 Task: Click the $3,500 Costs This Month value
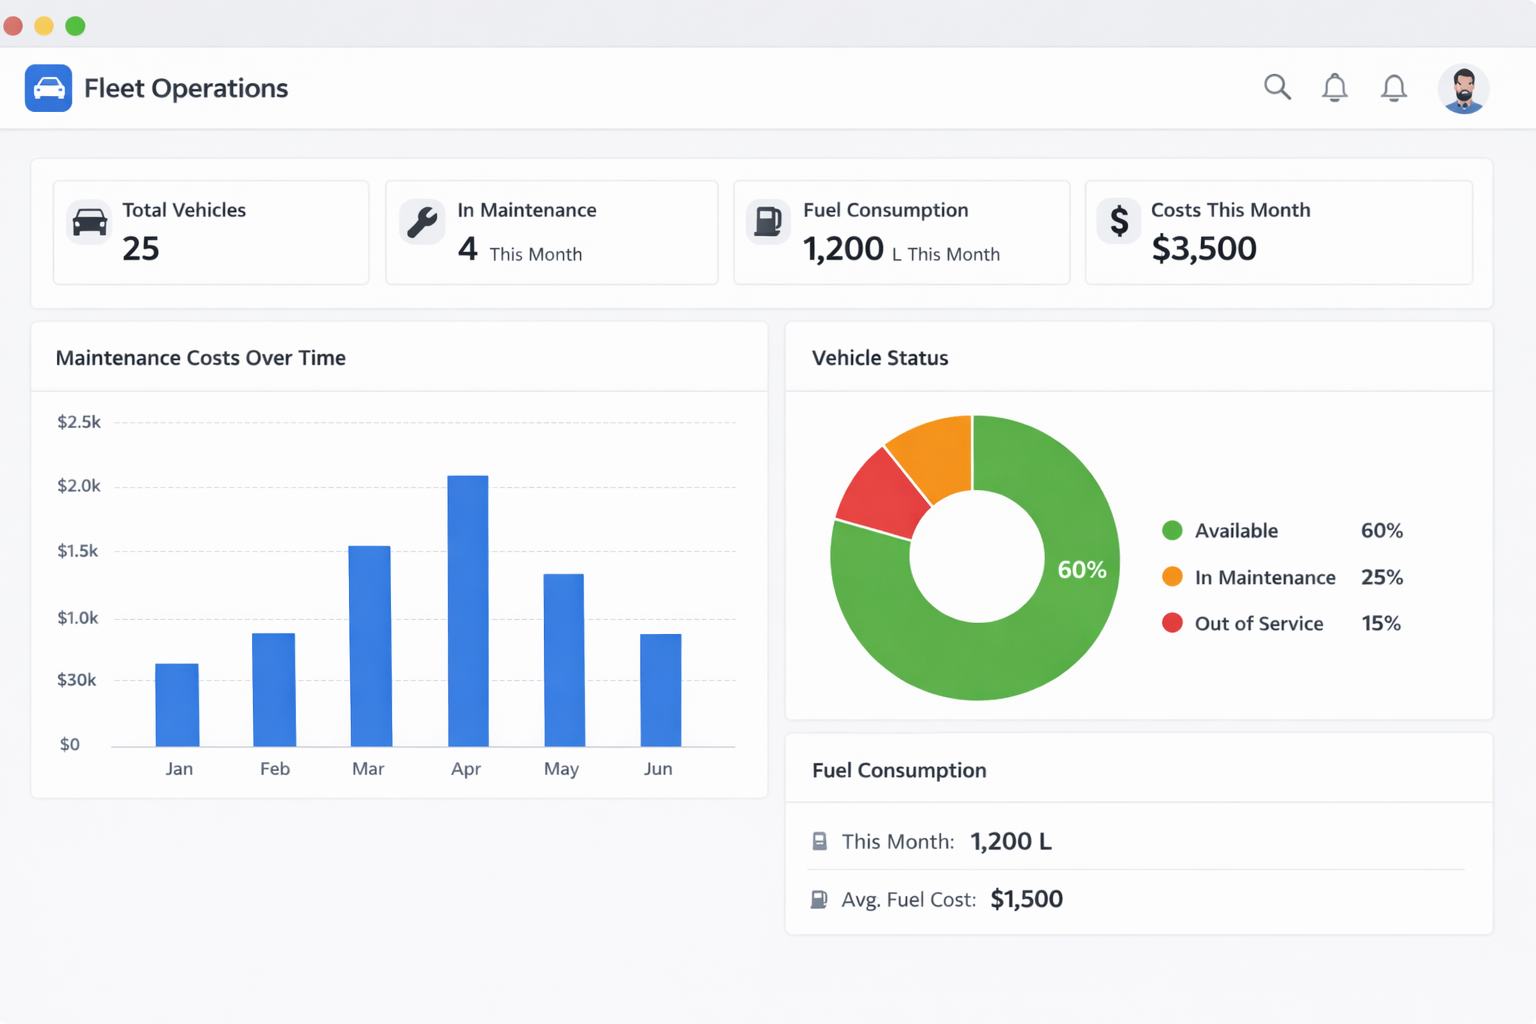pyautogui.click(x=1203, y=248)
